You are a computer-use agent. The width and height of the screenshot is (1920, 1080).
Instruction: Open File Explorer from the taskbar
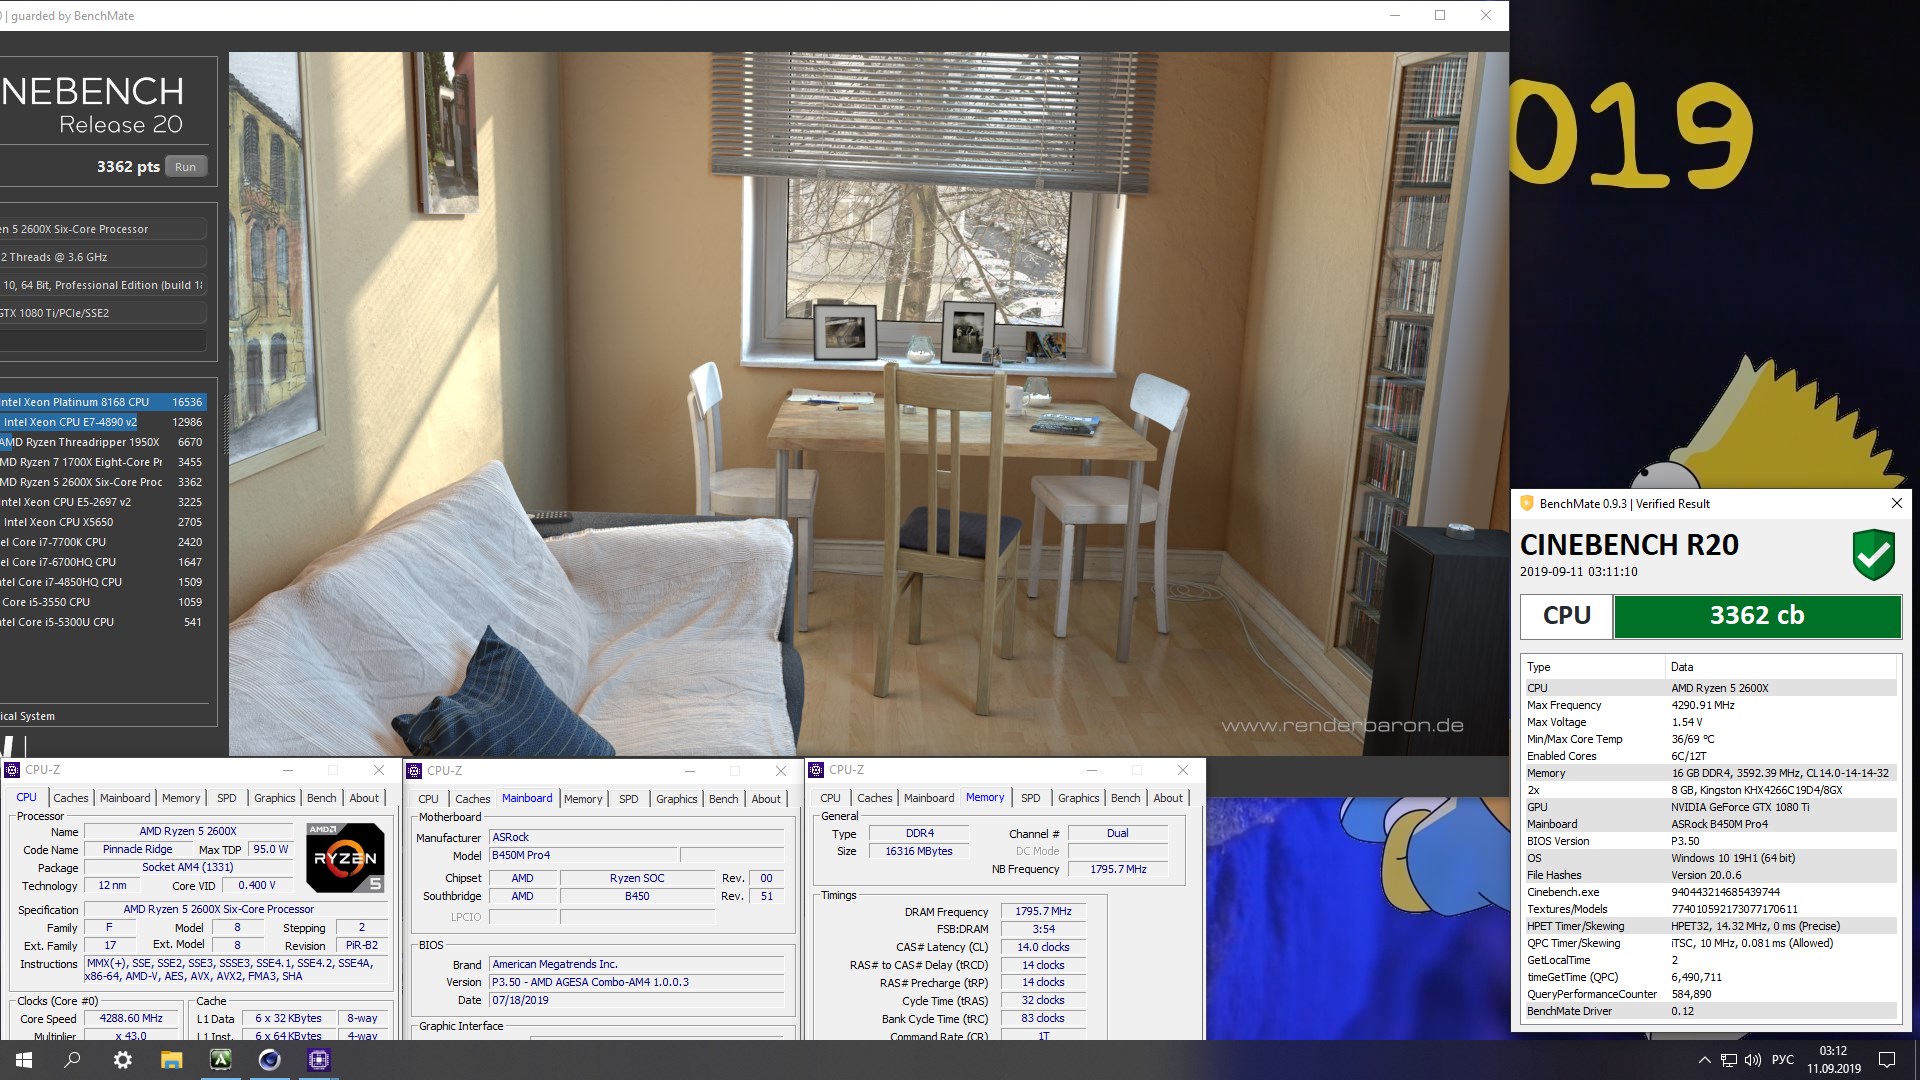pyautogui.click(x=171, y=1060)
